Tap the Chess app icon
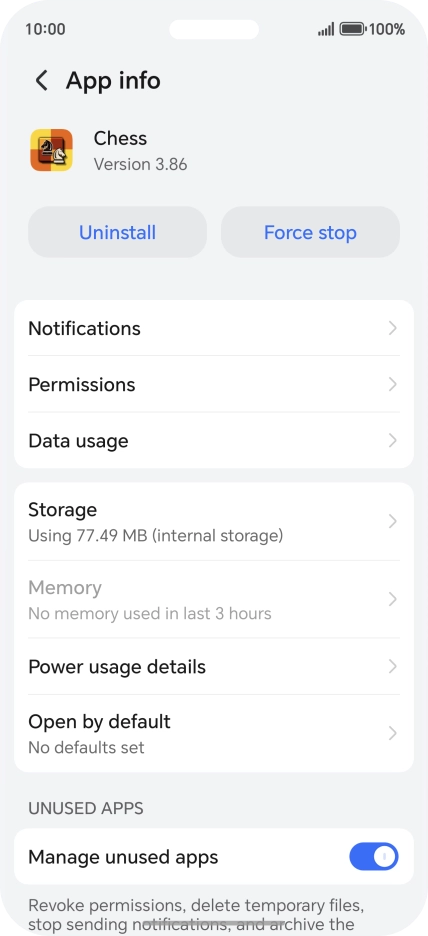The image size is (428, 936). (51, 150)
